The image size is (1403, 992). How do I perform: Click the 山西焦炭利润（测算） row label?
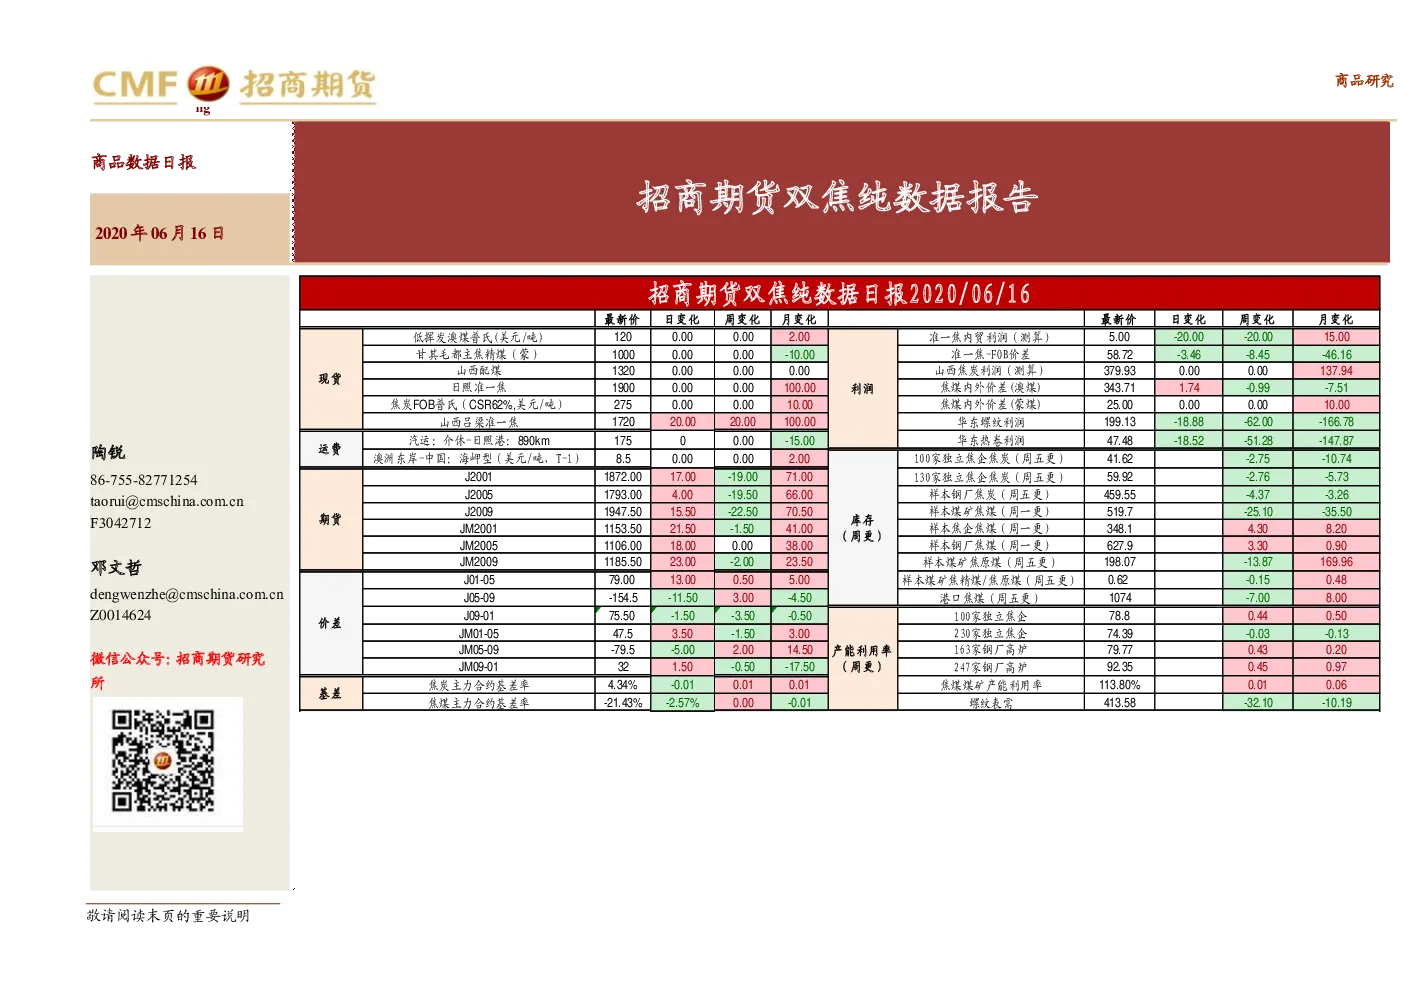pyautogui.click(x=990, y=371)
